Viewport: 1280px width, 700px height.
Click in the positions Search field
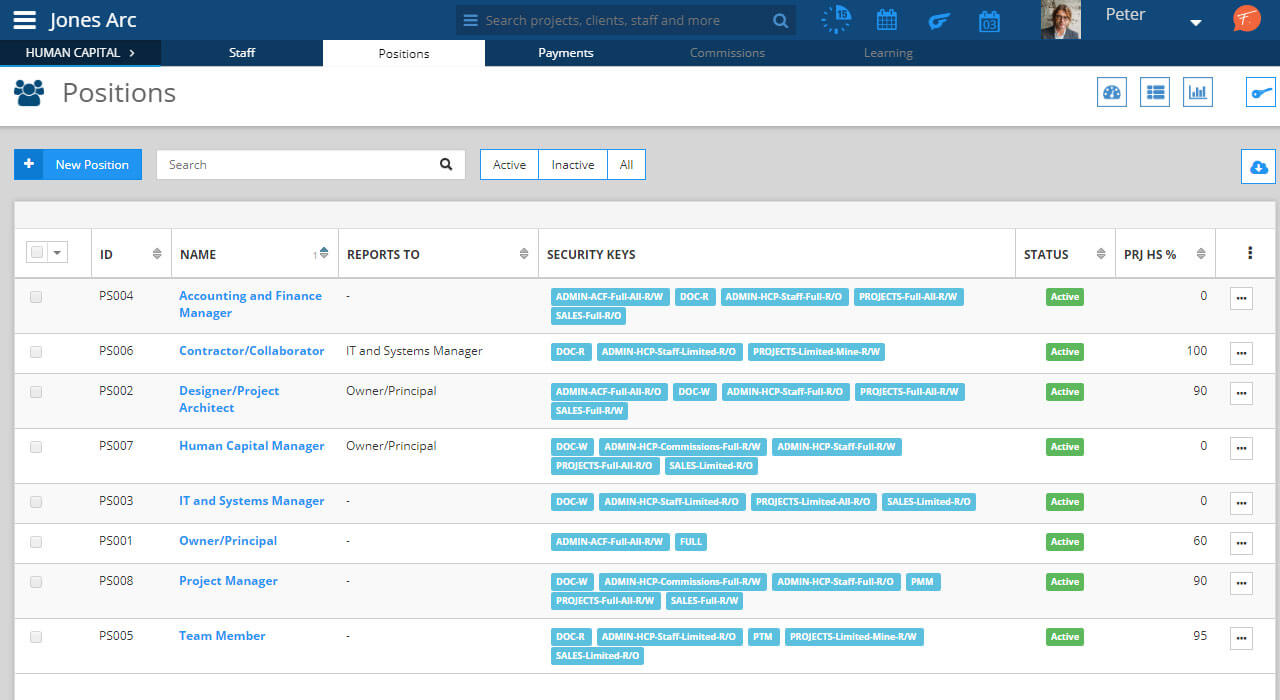[298, 165]
